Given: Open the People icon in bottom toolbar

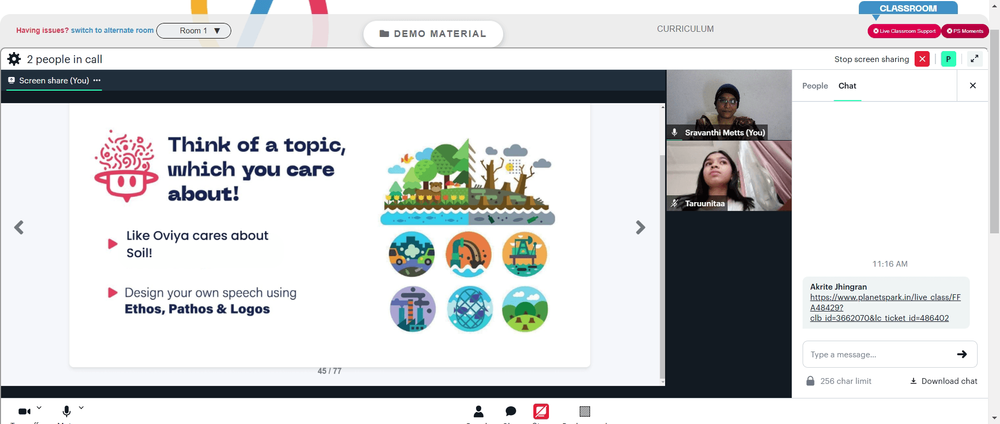Looking at the screenshot, I should (478, 411).
